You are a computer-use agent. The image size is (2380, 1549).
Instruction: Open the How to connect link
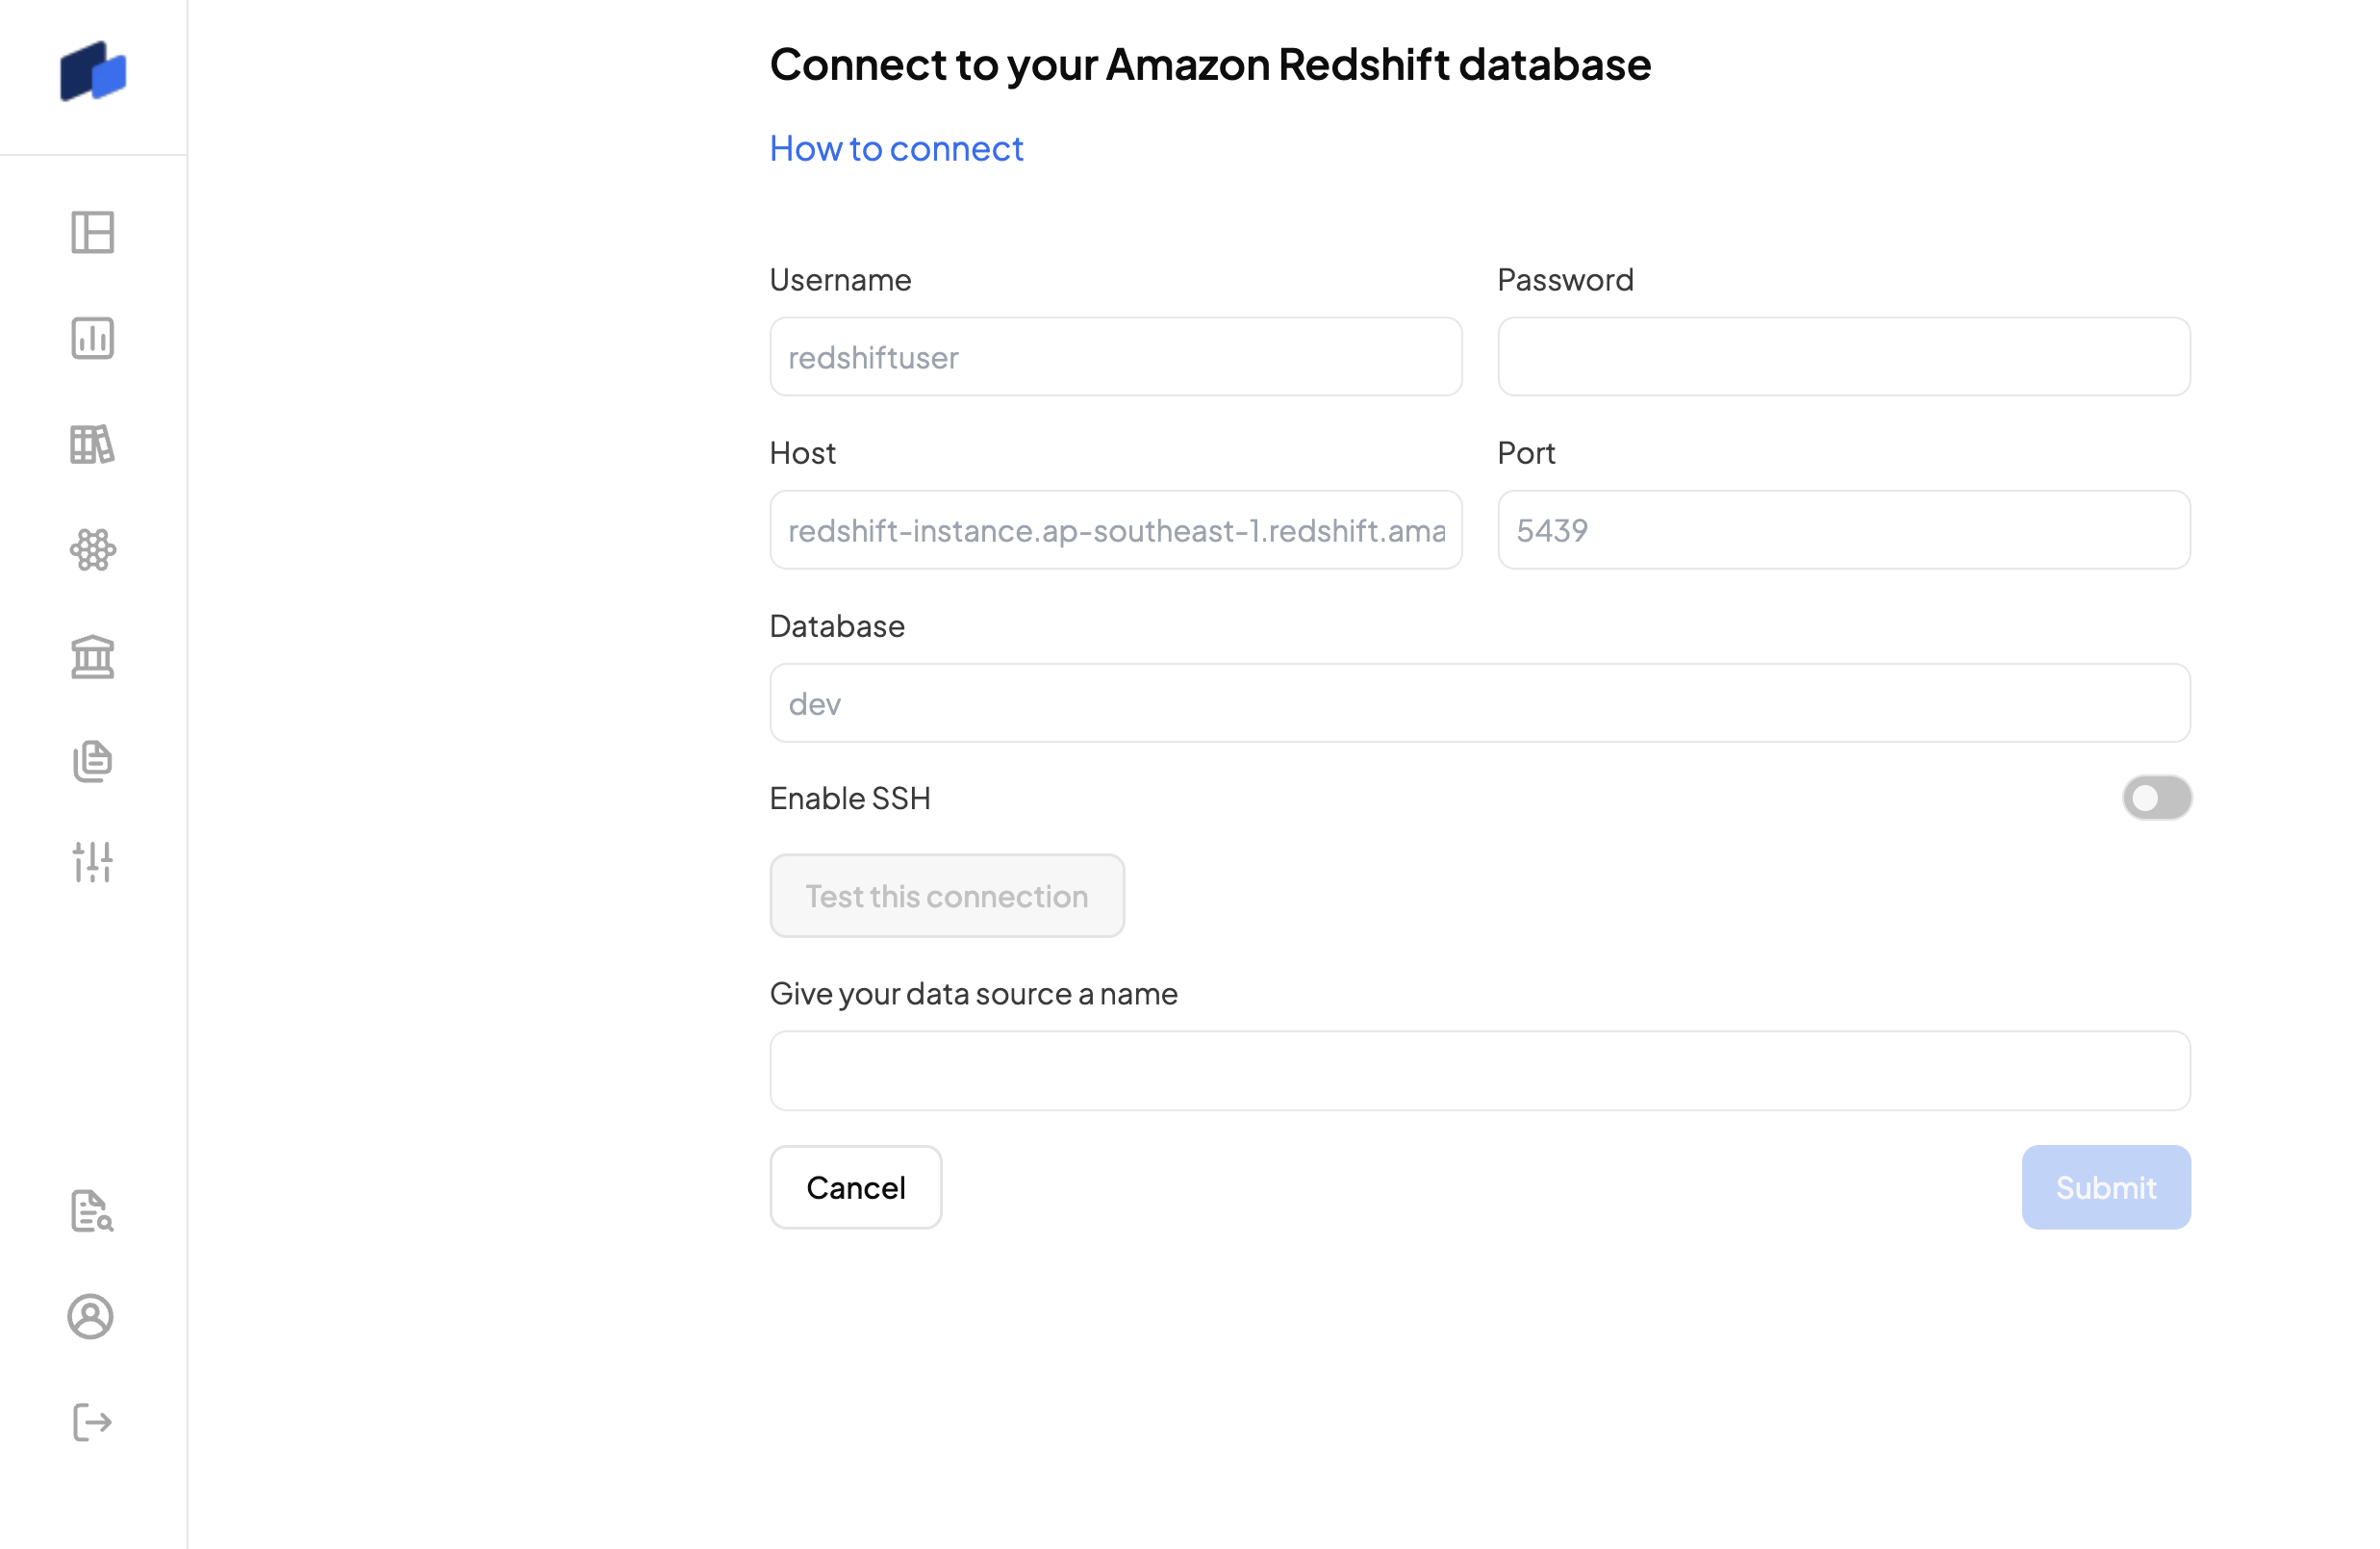point(896,149)
